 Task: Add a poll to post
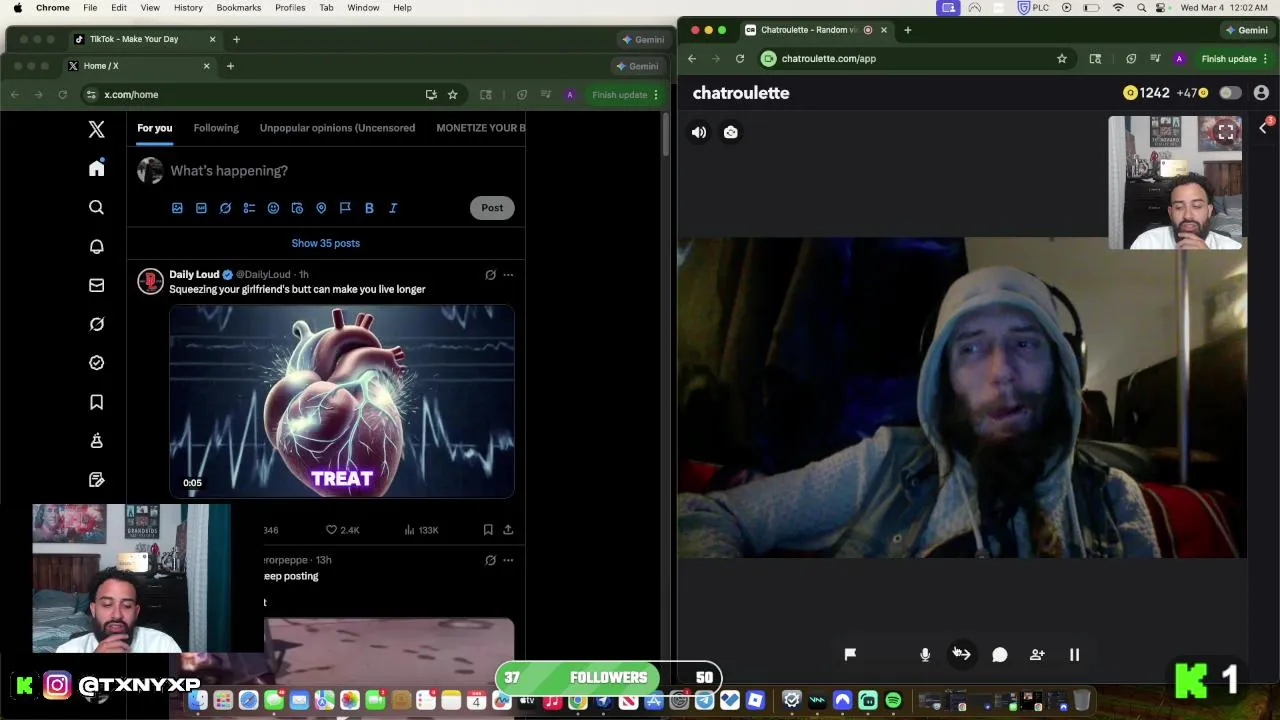click(x=249, y=208)
